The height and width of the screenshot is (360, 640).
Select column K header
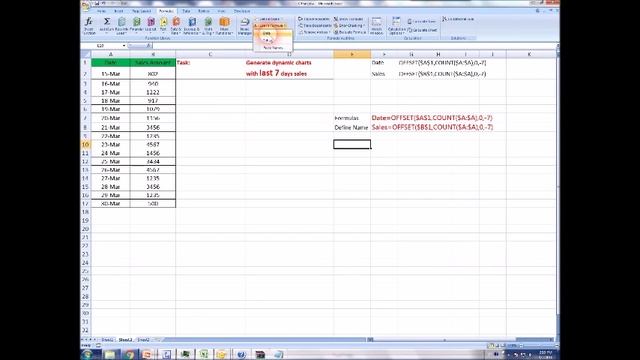pos(529,54)
